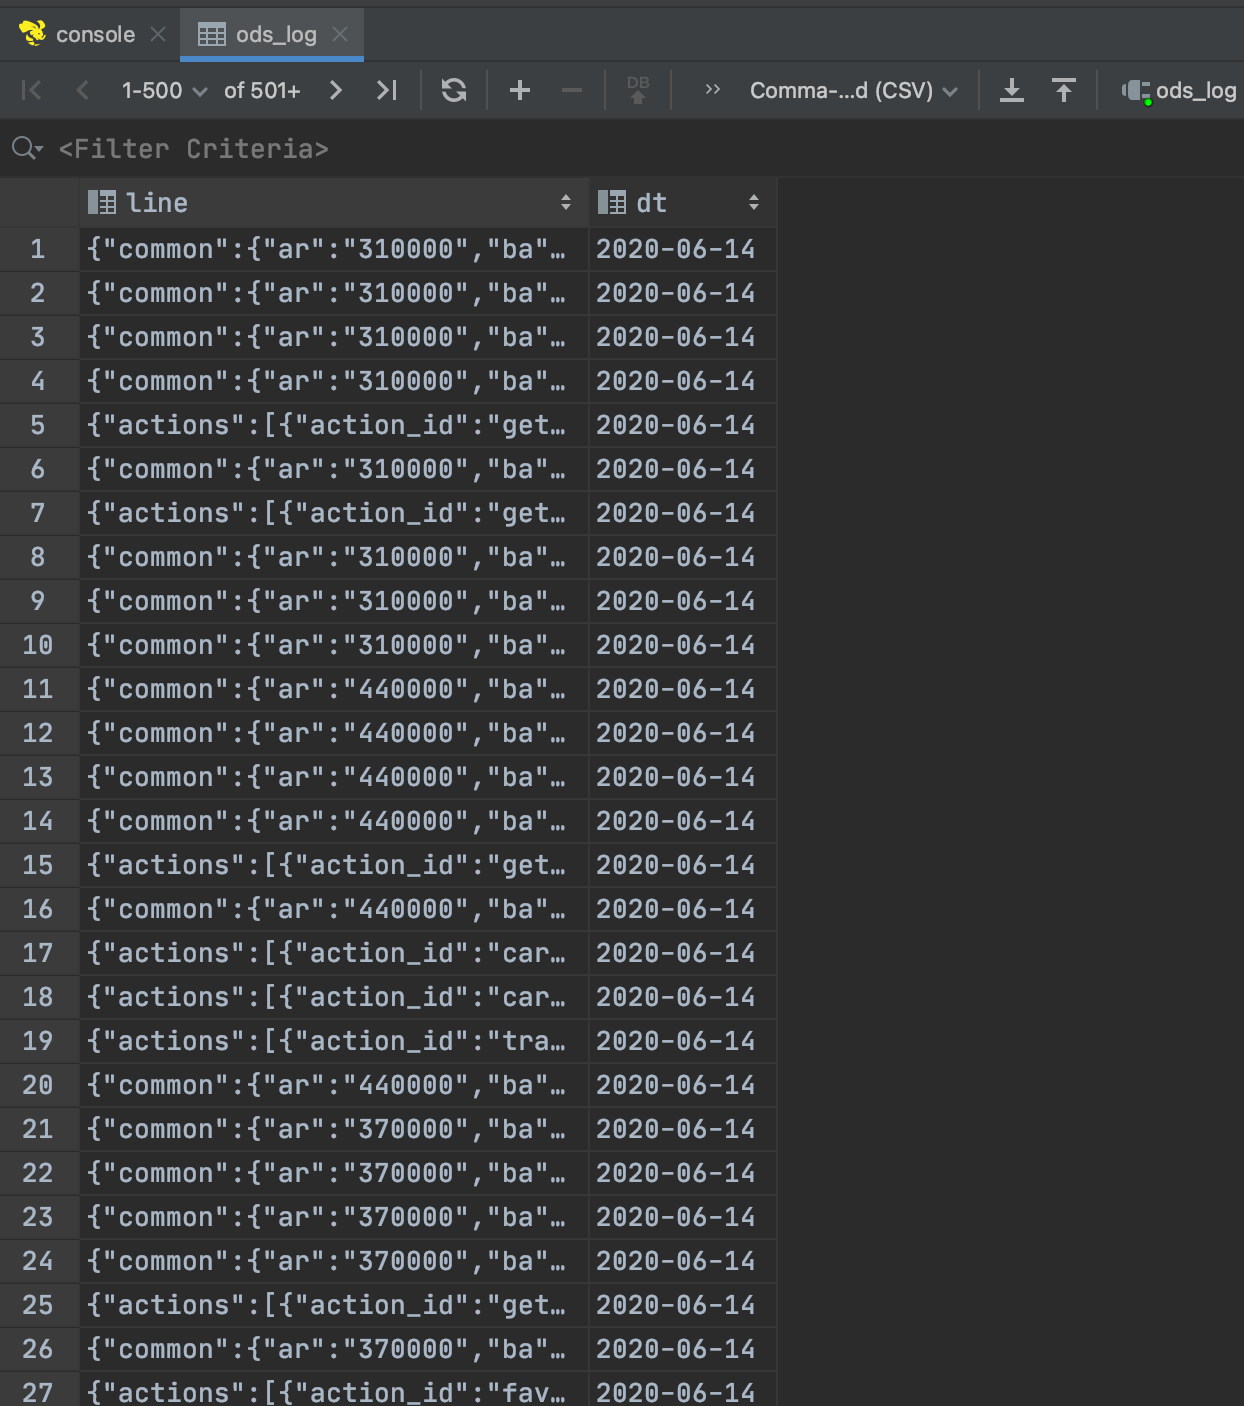Close the ods_log tab
1244x1406 pixels.
[x=340, y=34]
